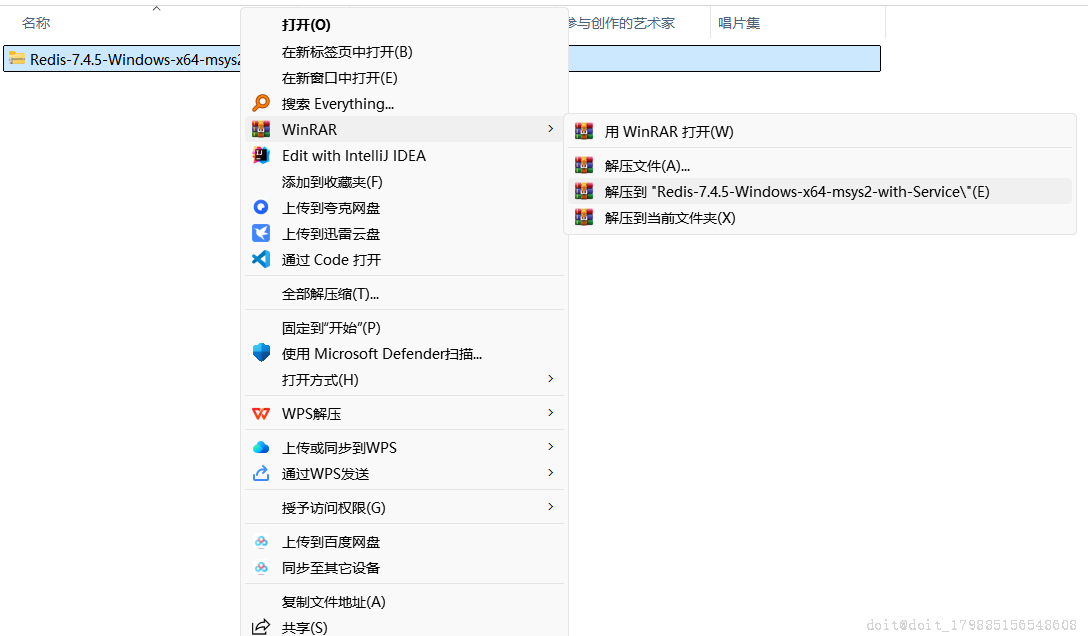Select the WPS解压 red icon
This screenshot has width=1088, height=636.
(x=260, y=413)
